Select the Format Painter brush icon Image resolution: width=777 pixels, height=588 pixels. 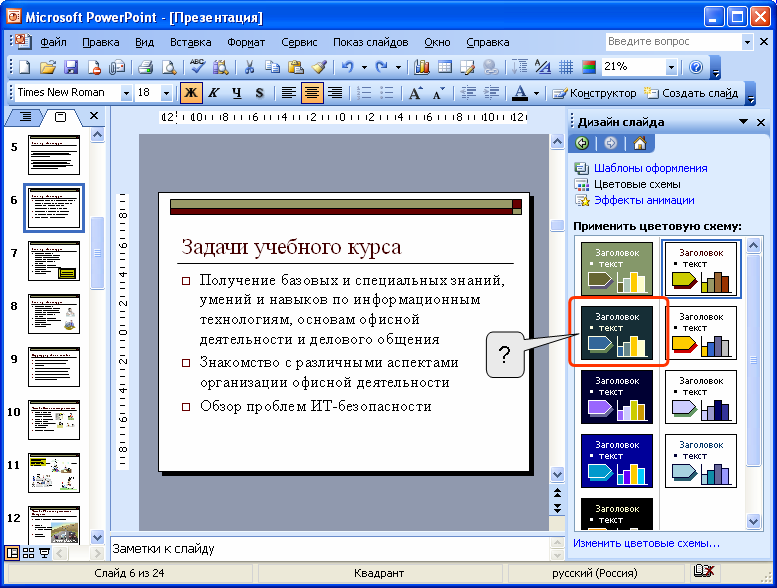tap(319, 67)
